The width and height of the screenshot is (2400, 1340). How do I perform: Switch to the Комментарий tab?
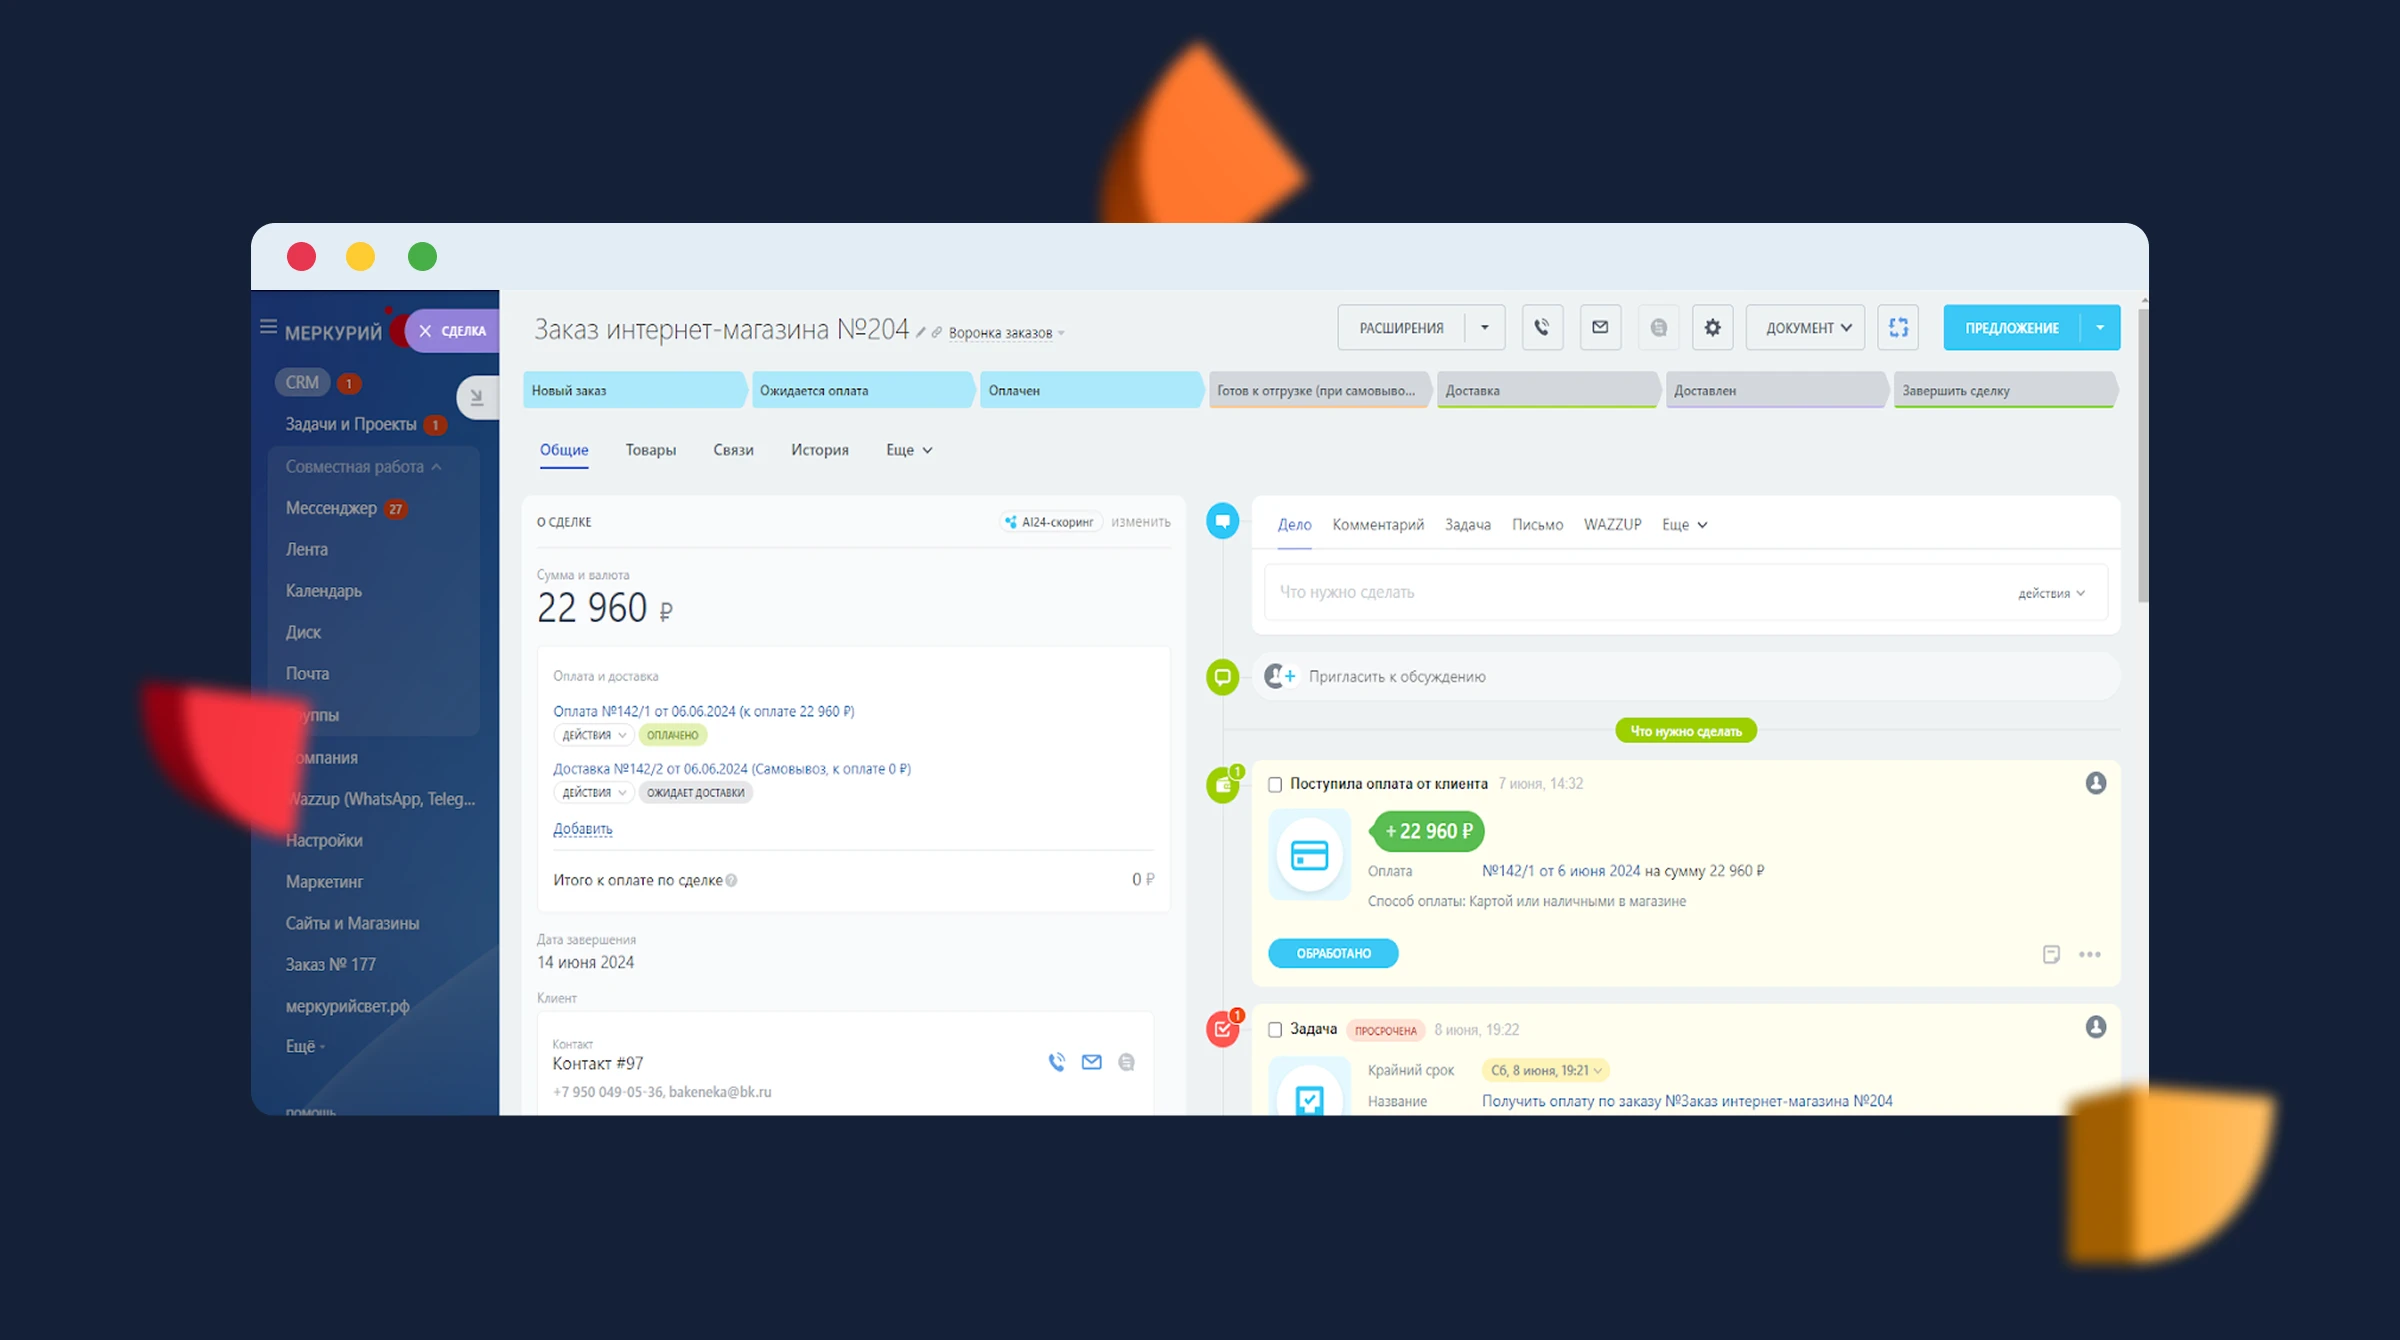1377,525
